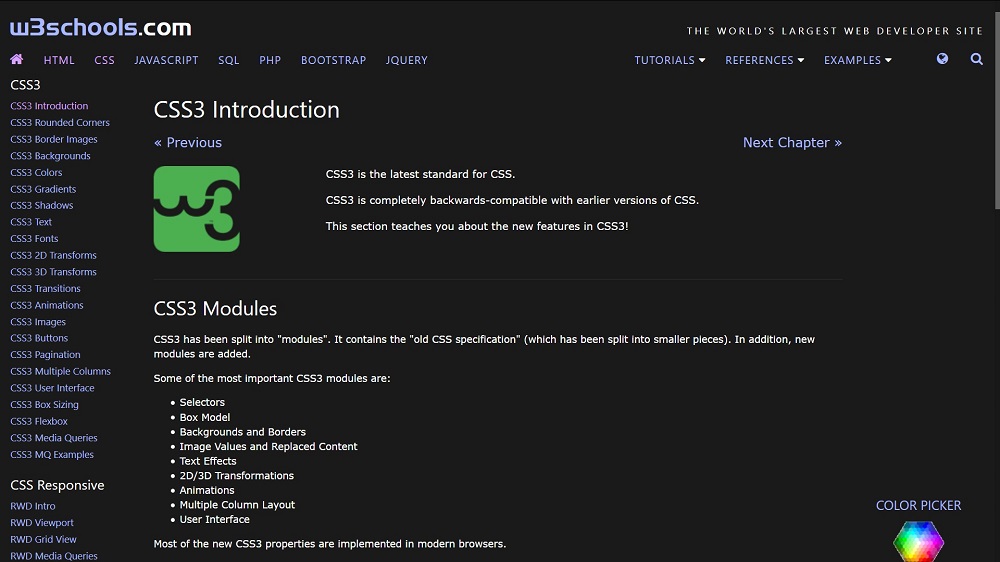Expand the Tutorials dropdown menu
Viewport: 1000px width, 562px height.
669,60
